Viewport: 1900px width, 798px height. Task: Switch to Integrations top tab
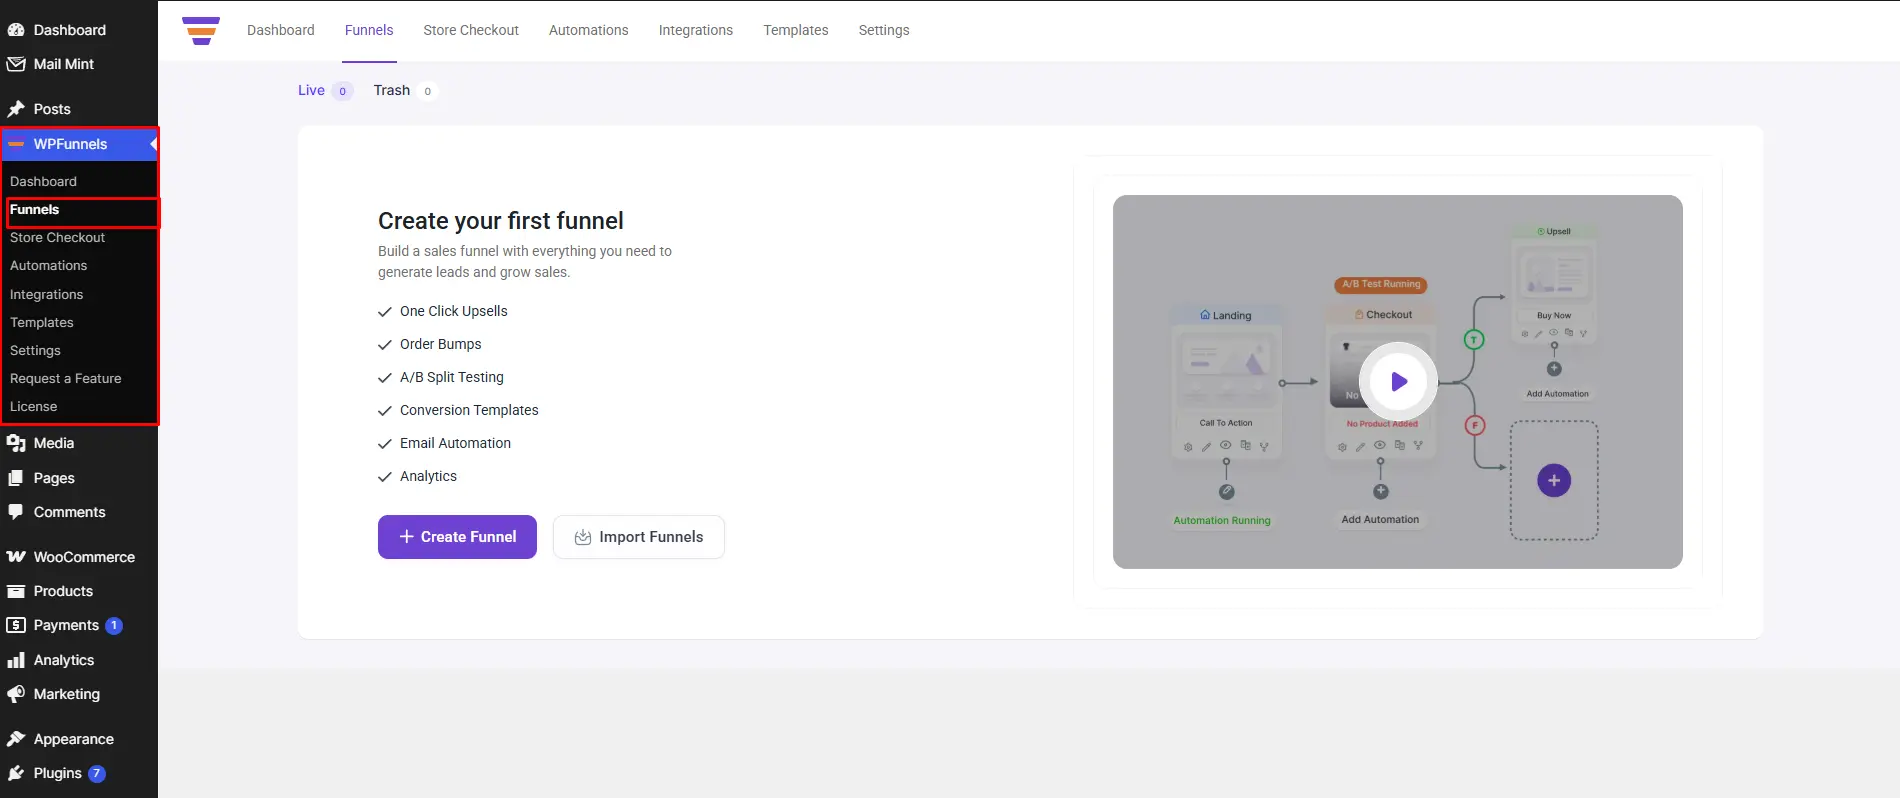696,30
